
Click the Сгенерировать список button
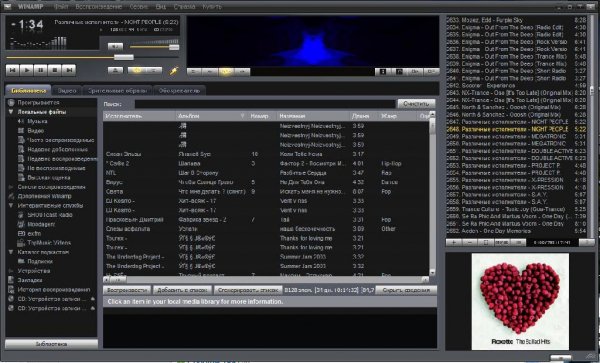coord(248,290)
